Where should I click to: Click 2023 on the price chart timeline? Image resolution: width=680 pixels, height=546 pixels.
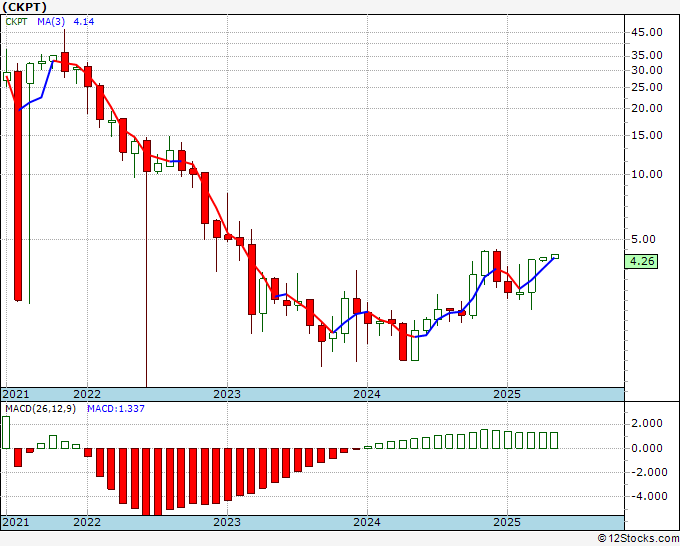[227, 394]
